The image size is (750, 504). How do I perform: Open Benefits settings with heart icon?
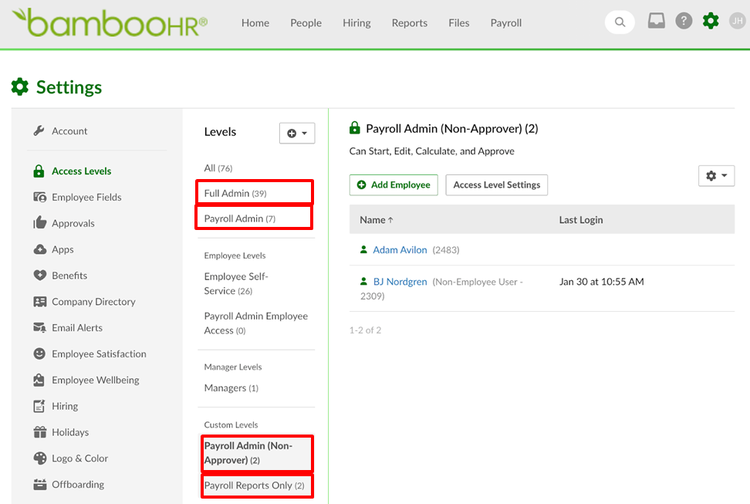69,275
